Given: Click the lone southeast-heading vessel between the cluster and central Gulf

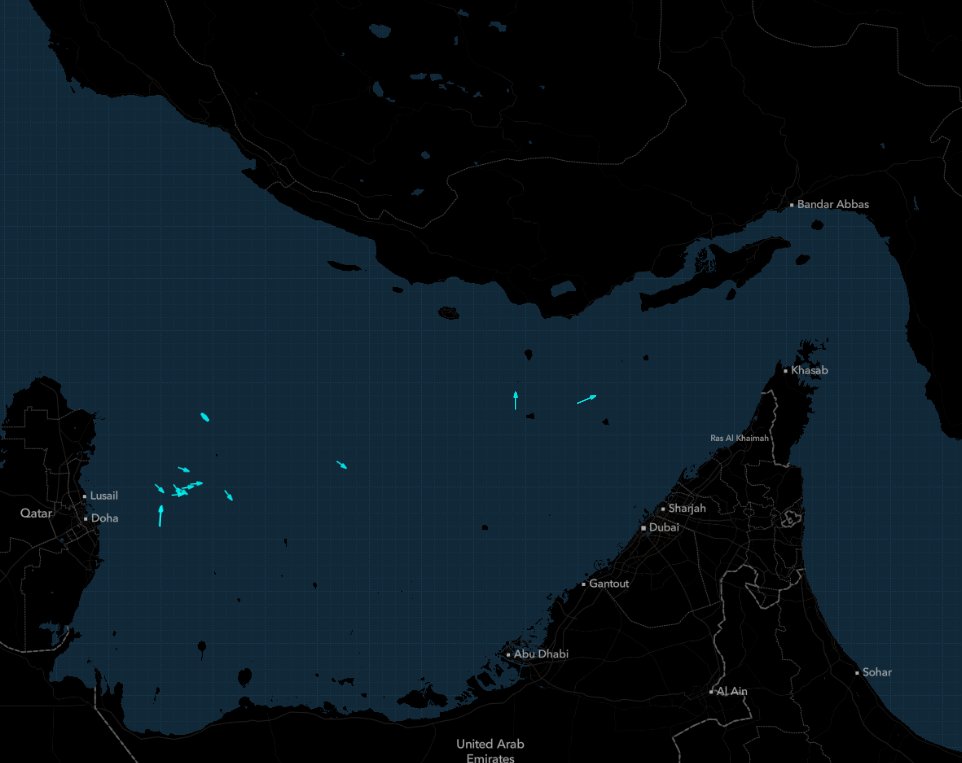Looking at the screenshot, I should 342,465.
